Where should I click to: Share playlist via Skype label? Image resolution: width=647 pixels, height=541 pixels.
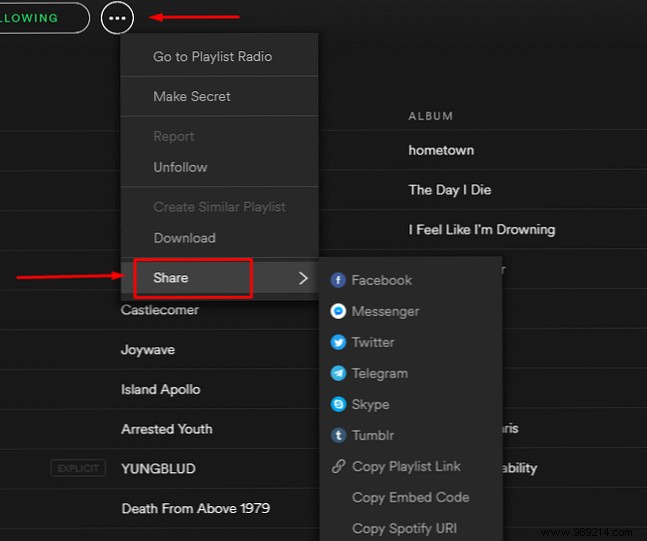(x=371, y=404)
